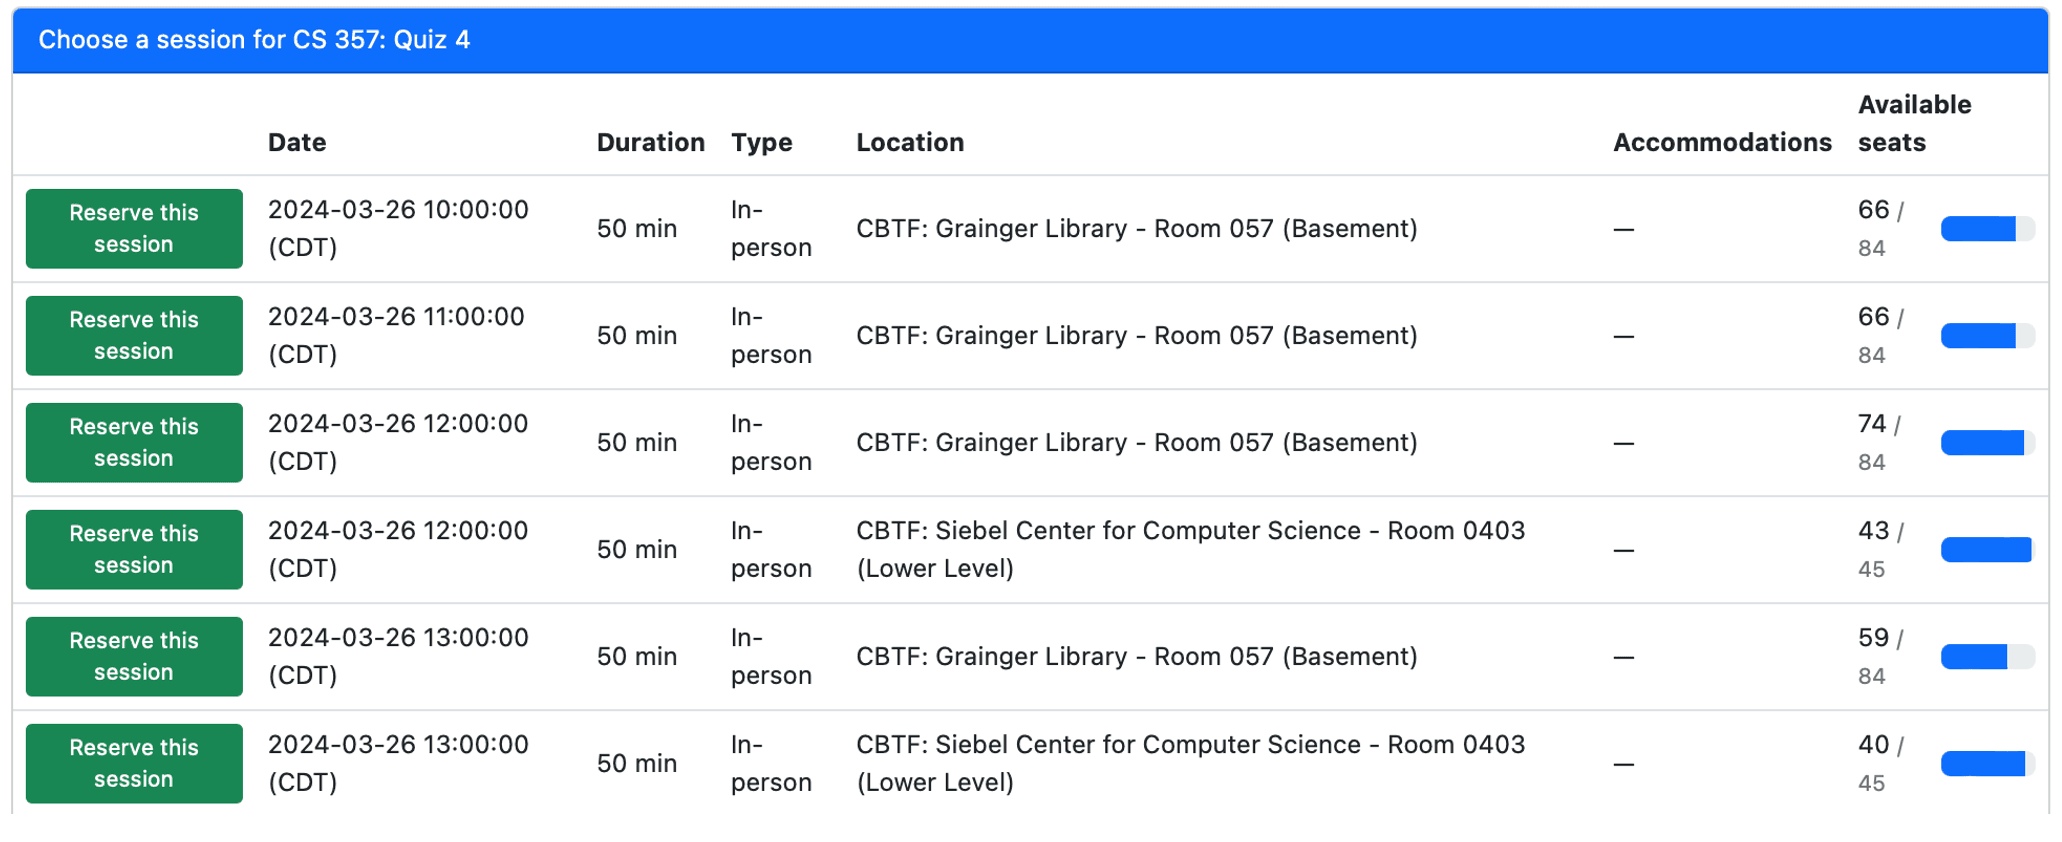Click the Accommodations column header
2062x842 pixels.
coord(1722,142)
